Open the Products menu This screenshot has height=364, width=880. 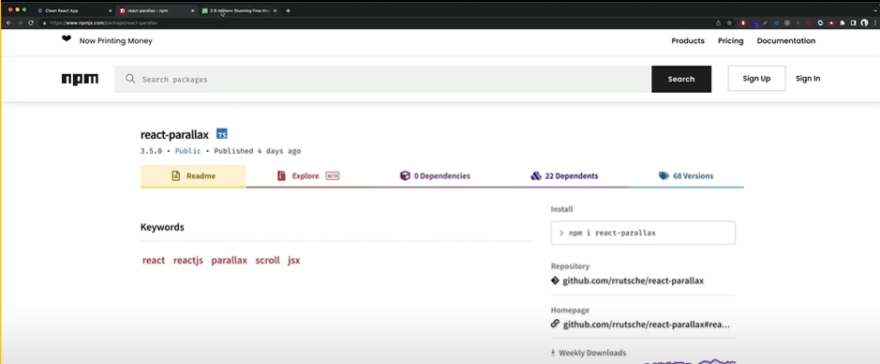688,41
